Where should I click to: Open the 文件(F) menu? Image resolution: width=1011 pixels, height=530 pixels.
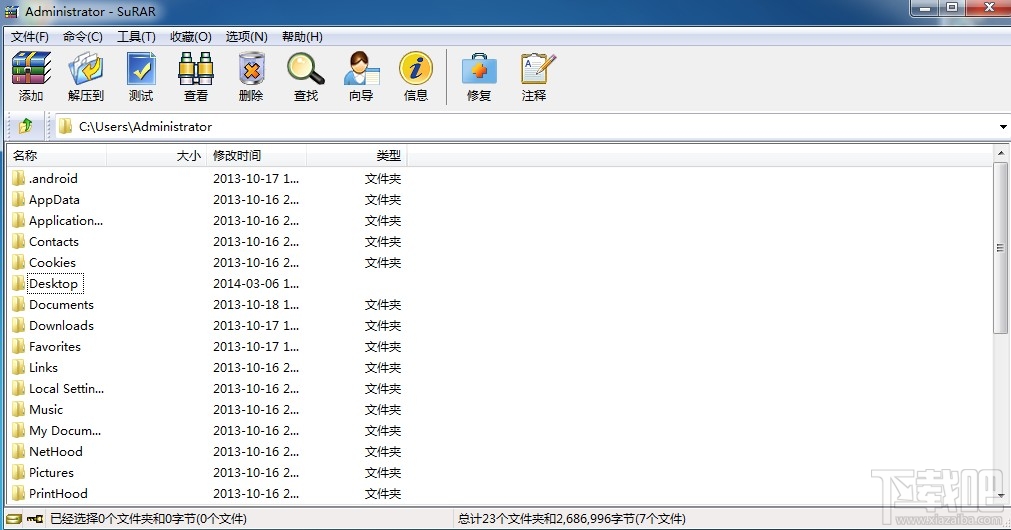(x=30, y=37)
